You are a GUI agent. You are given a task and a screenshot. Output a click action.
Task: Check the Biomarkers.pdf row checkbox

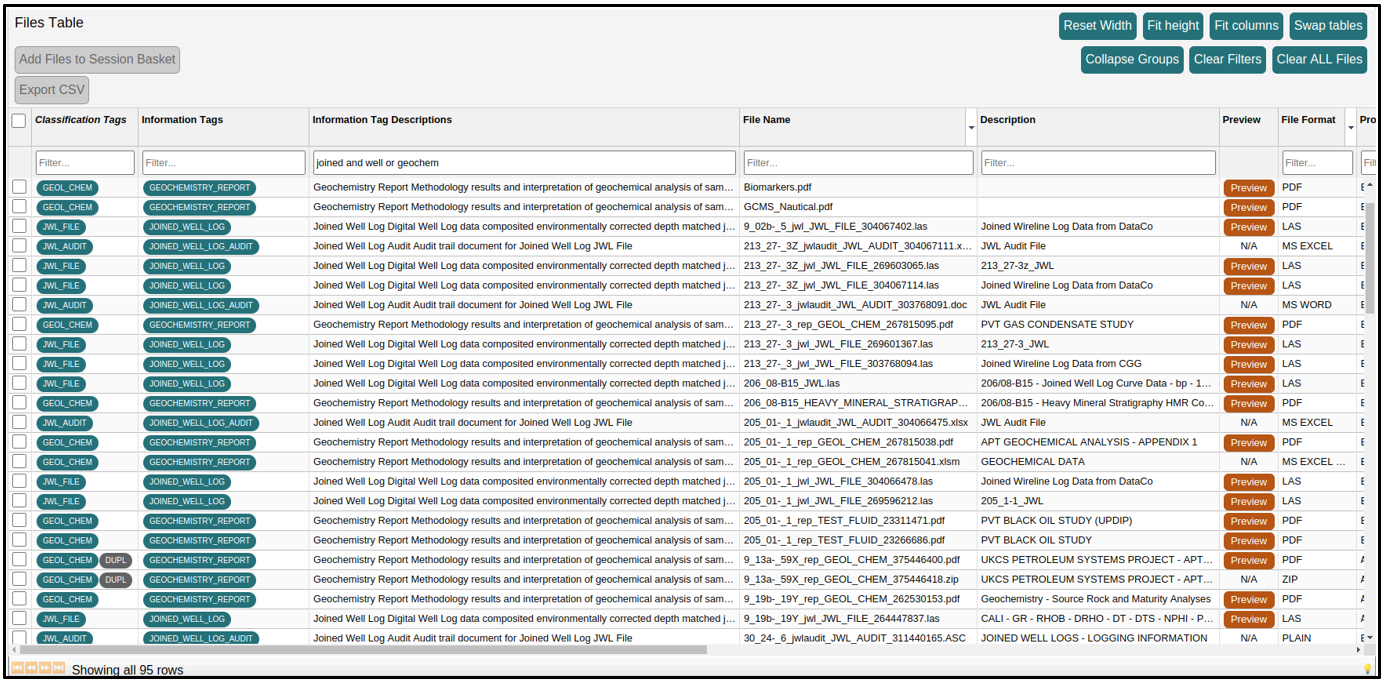coord(19,187)
